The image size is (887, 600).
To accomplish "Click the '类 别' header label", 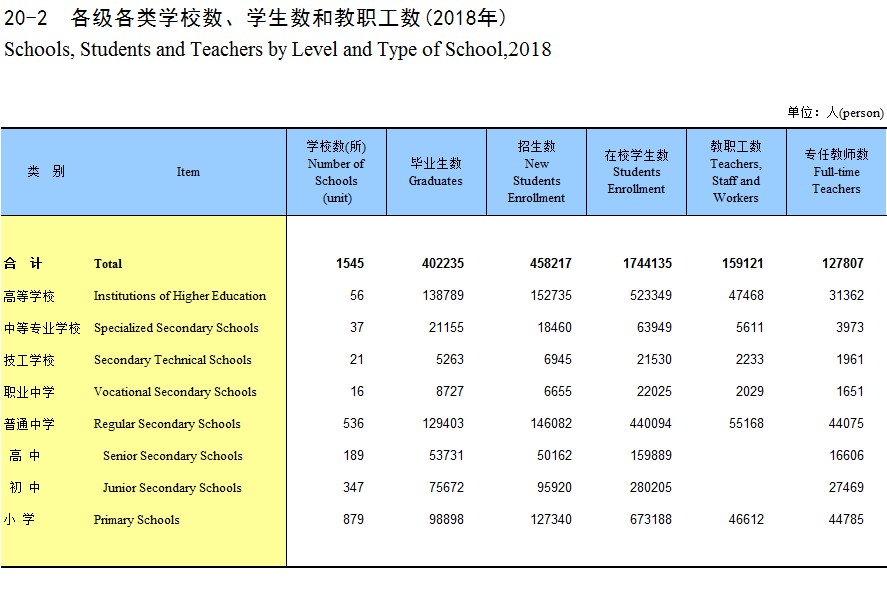I will (x=46, y=171).
